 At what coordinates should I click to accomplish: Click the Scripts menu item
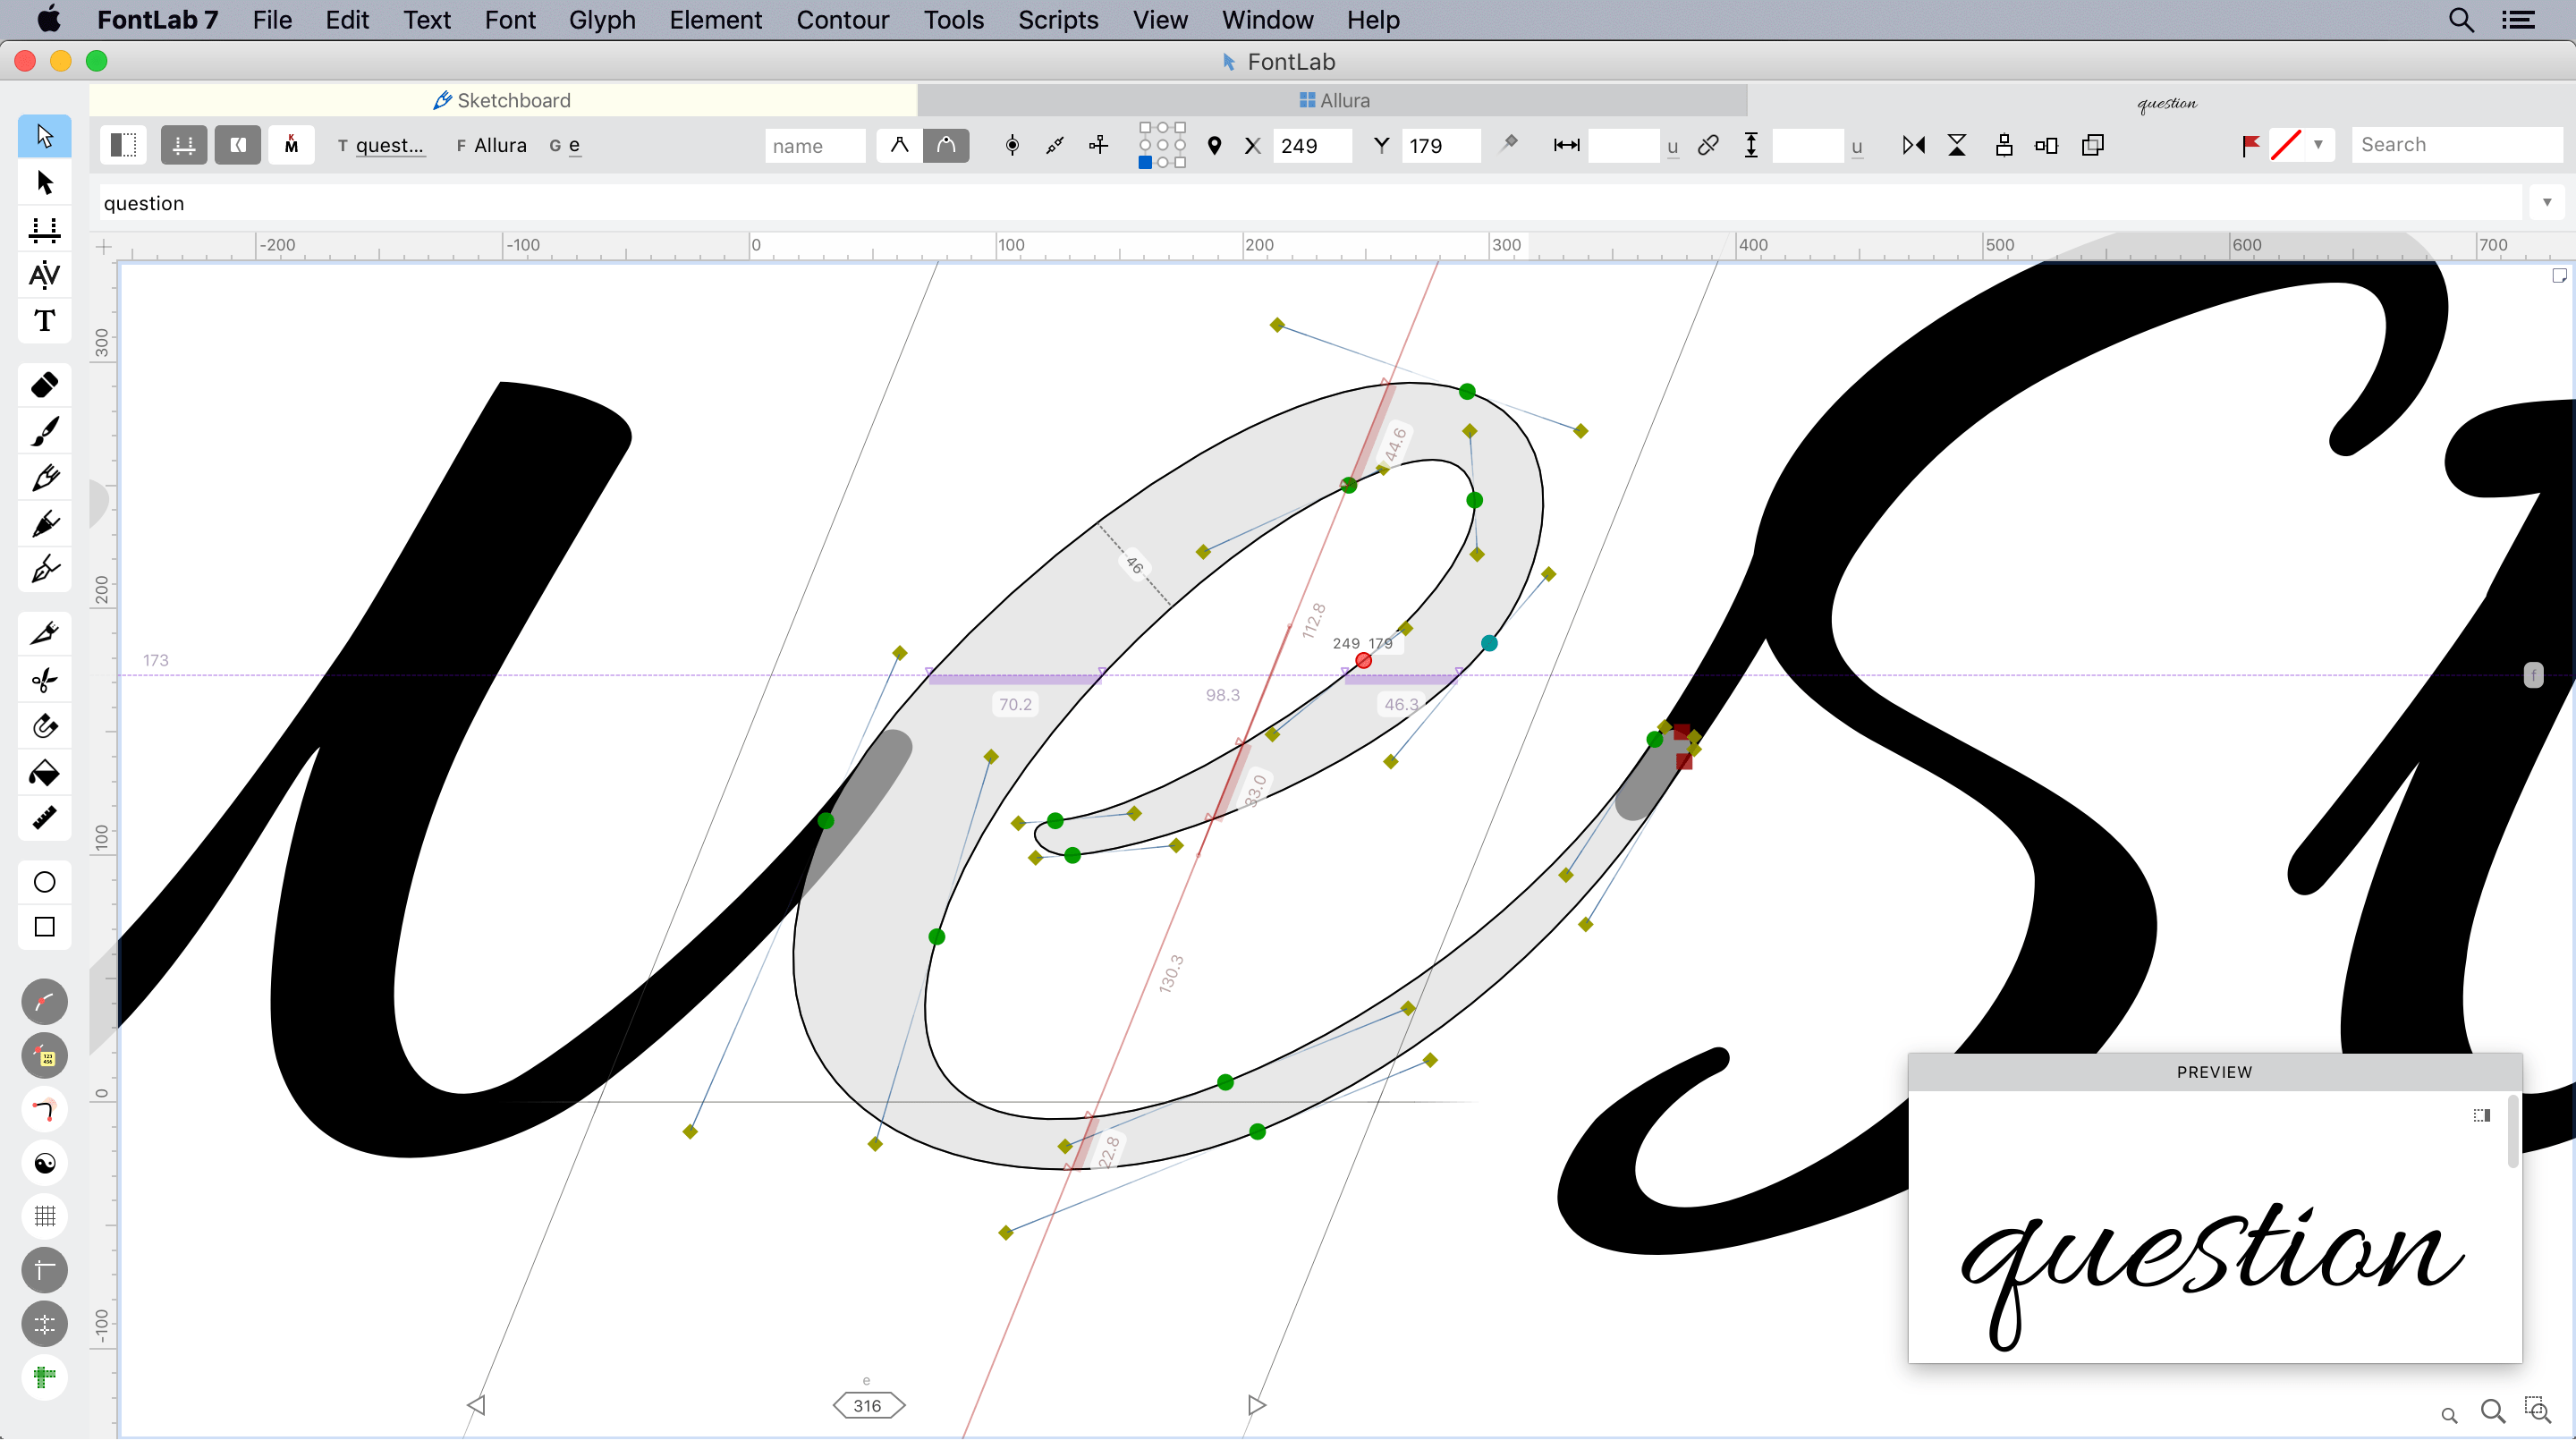1056,20
